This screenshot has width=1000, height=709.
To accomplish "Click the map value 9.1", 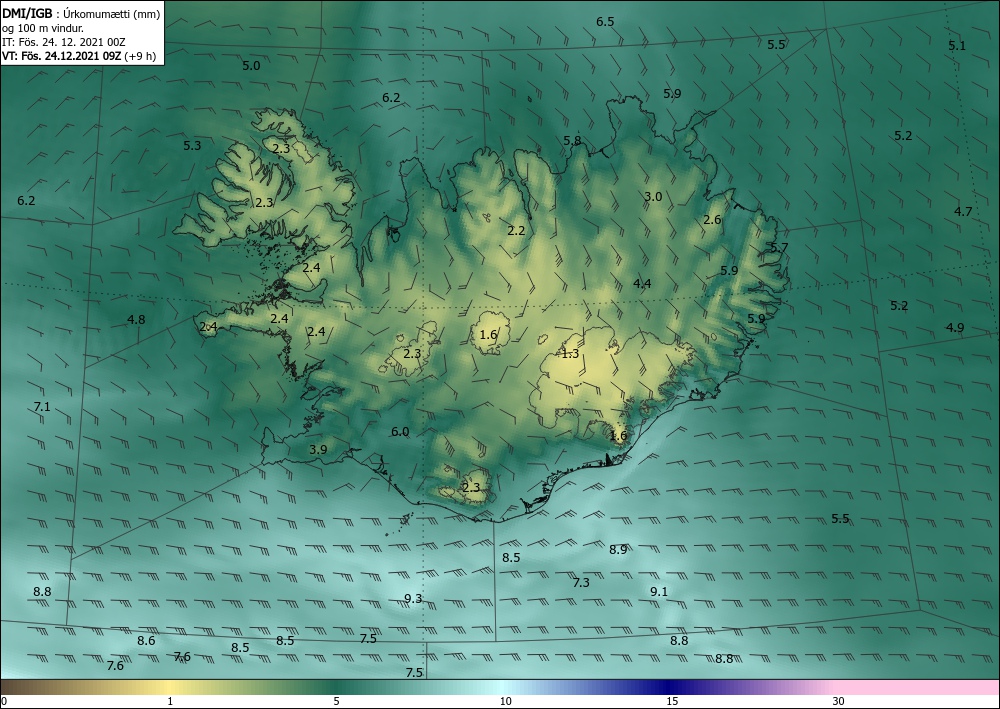I will click(x=659, y=591).
